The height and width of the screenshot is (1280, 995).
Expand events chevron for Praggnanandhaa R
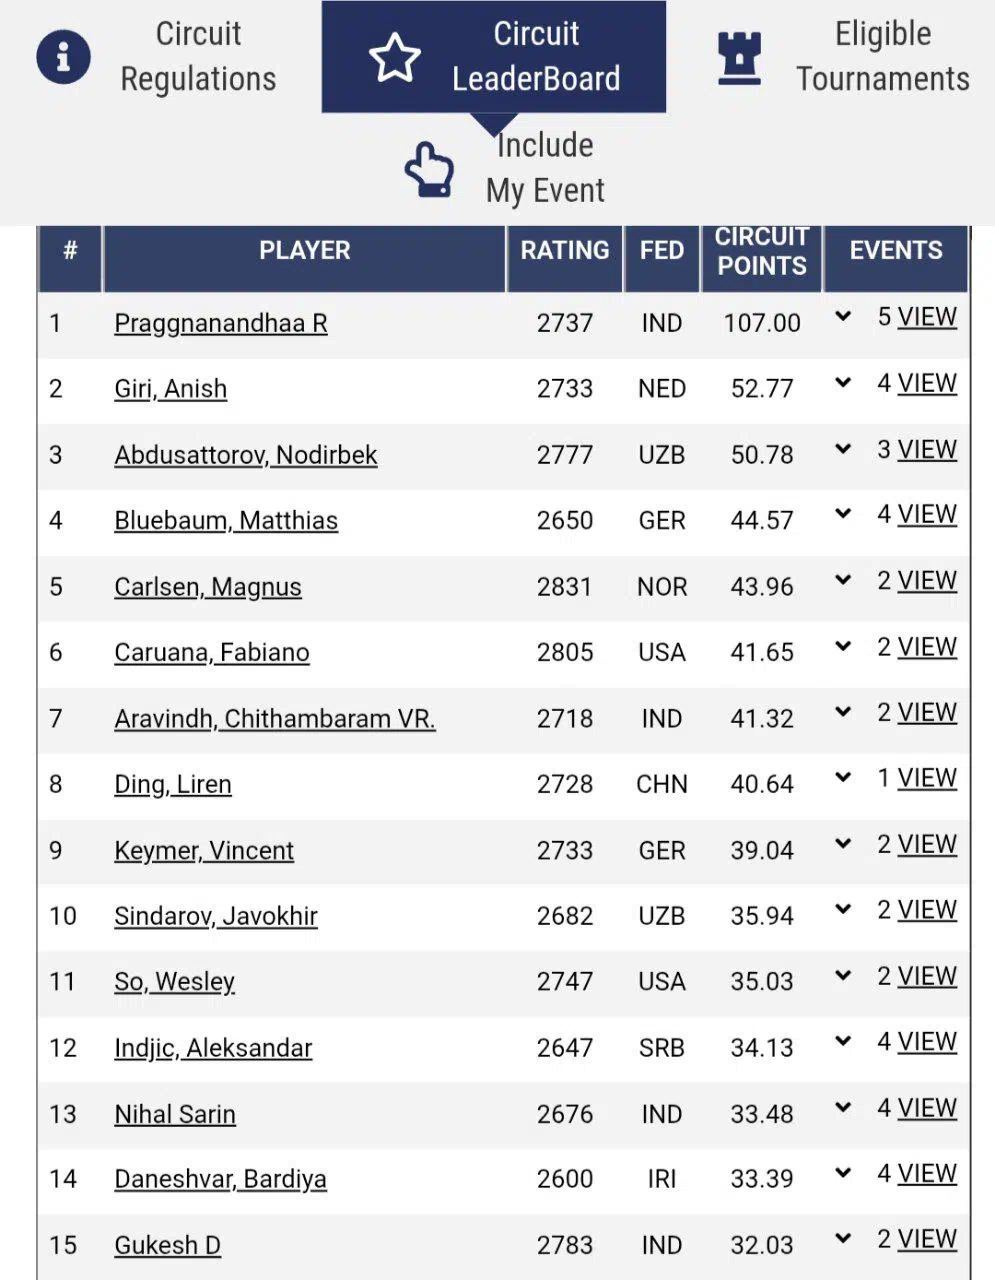point(843,317)
